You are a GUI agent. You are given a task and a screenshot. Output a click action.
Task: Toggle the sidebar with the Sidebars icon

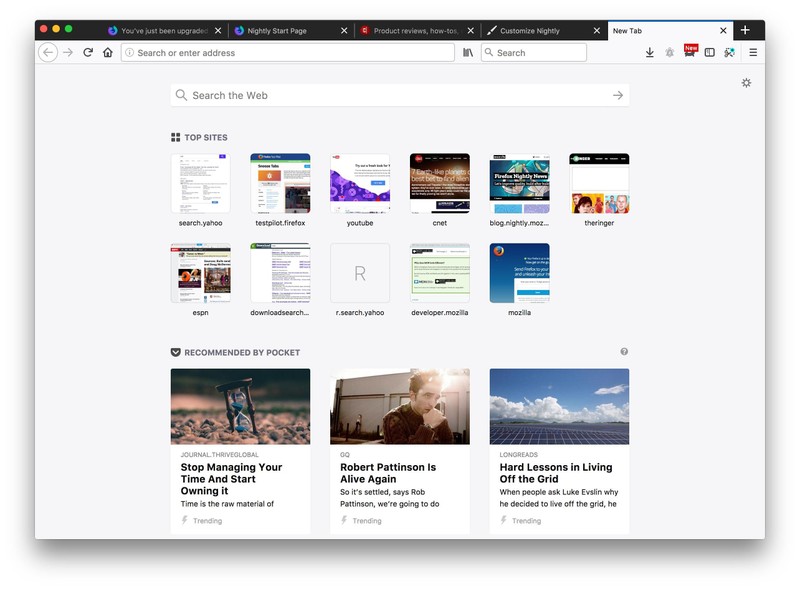711,53
